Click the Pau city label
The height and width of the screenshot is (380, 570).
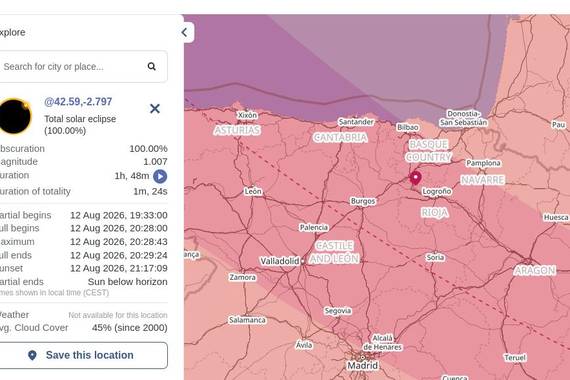(x=558, y=125)
